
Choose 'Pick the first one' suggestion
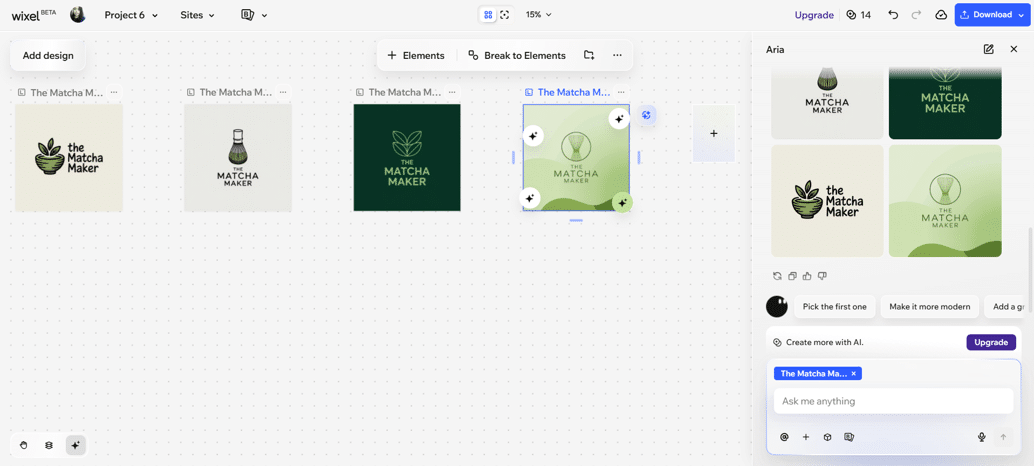pos(834,306)
